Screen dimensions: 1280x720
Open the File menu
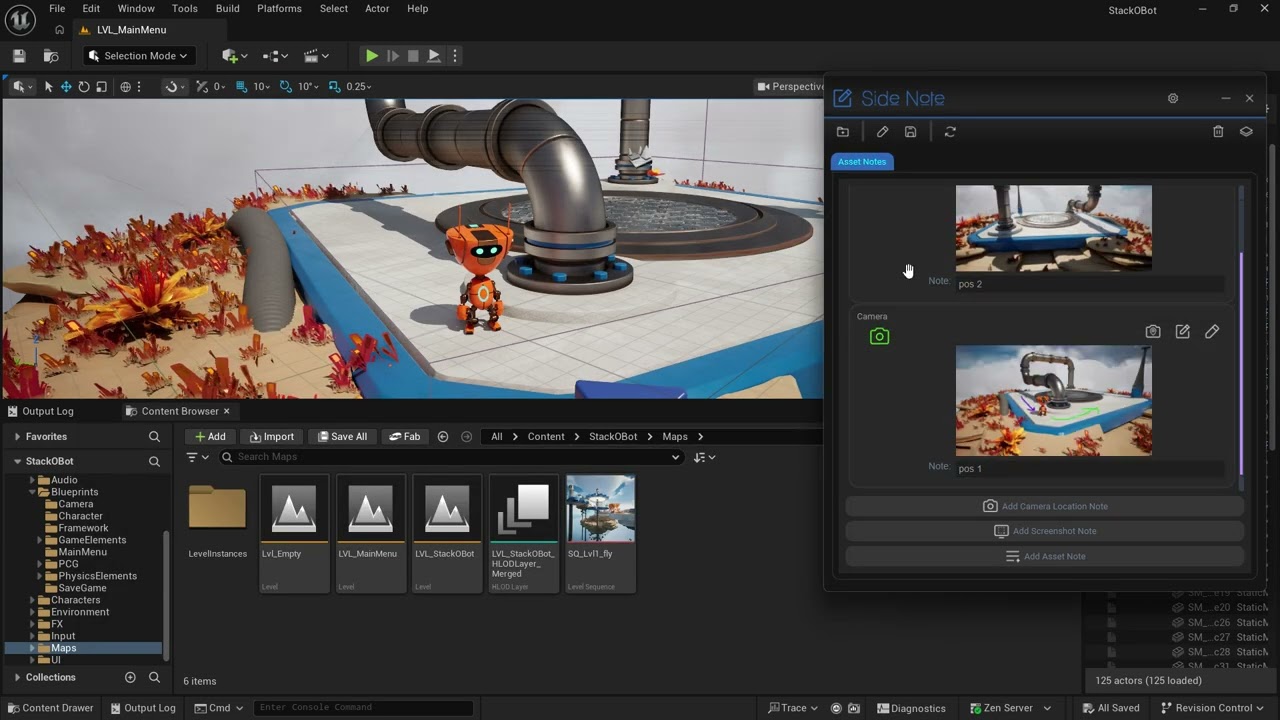point(57,8)
